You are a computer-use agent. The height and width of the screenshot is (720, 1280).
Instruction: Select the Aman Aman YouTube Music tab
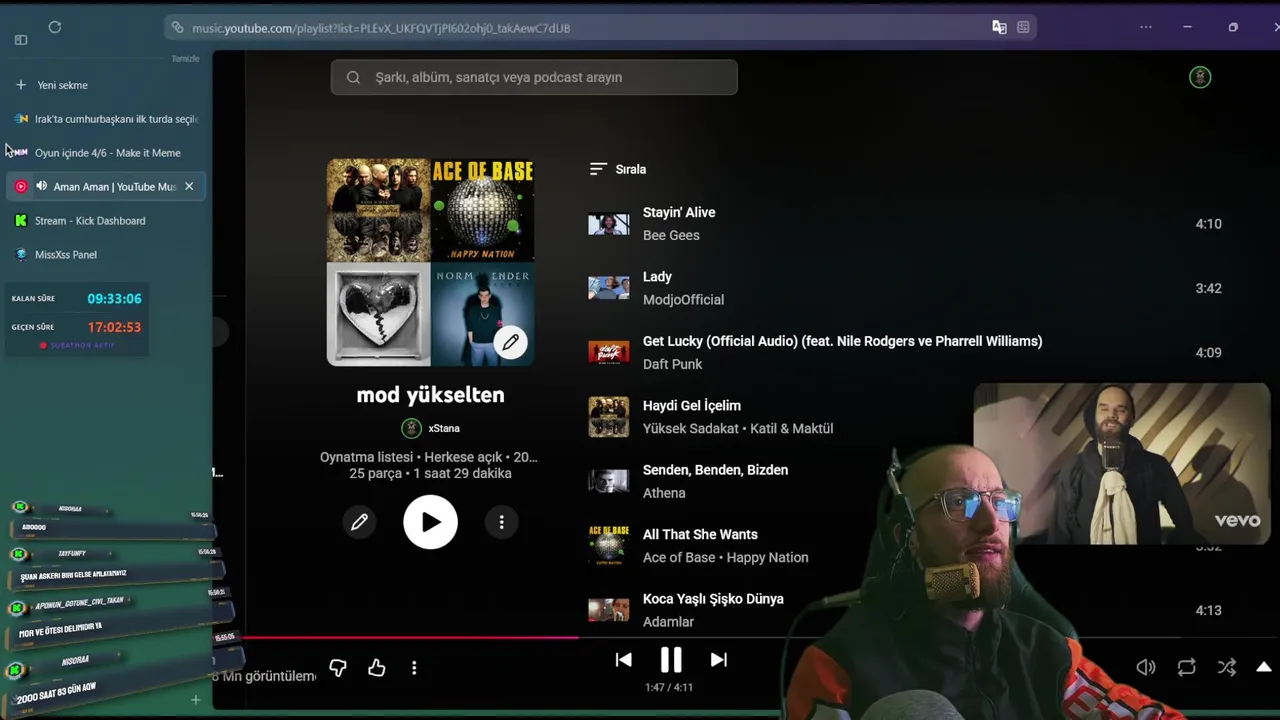(x=106, y=187)
